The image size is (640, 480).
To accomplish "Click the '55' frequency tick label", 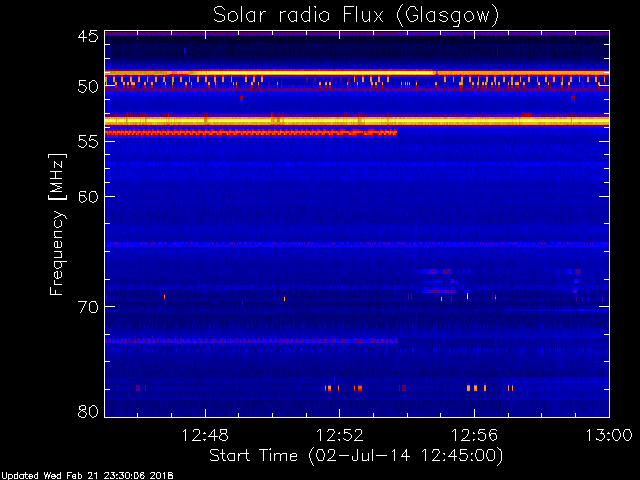I will click(x=88, y=142).
